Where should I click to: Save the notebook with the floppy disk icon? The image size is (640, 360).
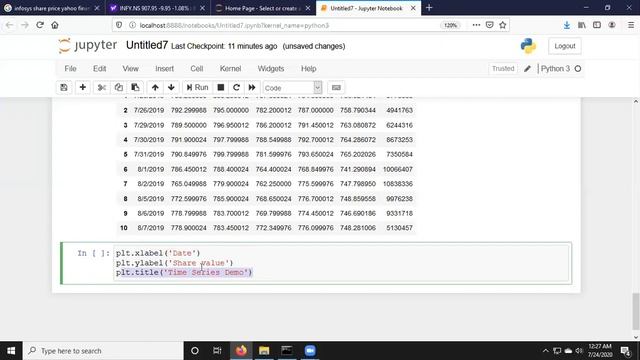pyautogui.click(x=64, y=87)
